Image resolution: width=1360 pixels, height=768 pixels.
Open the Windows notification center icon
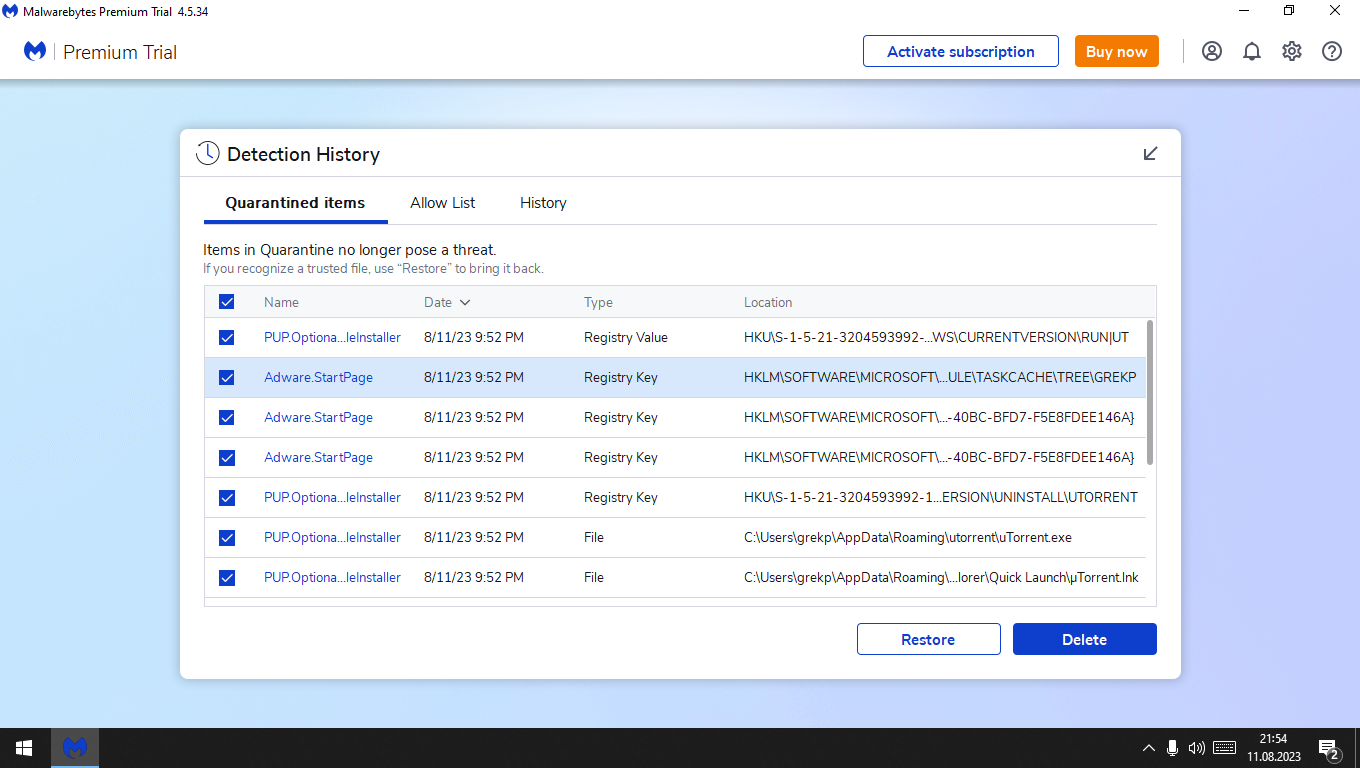tap(1330, 749)
